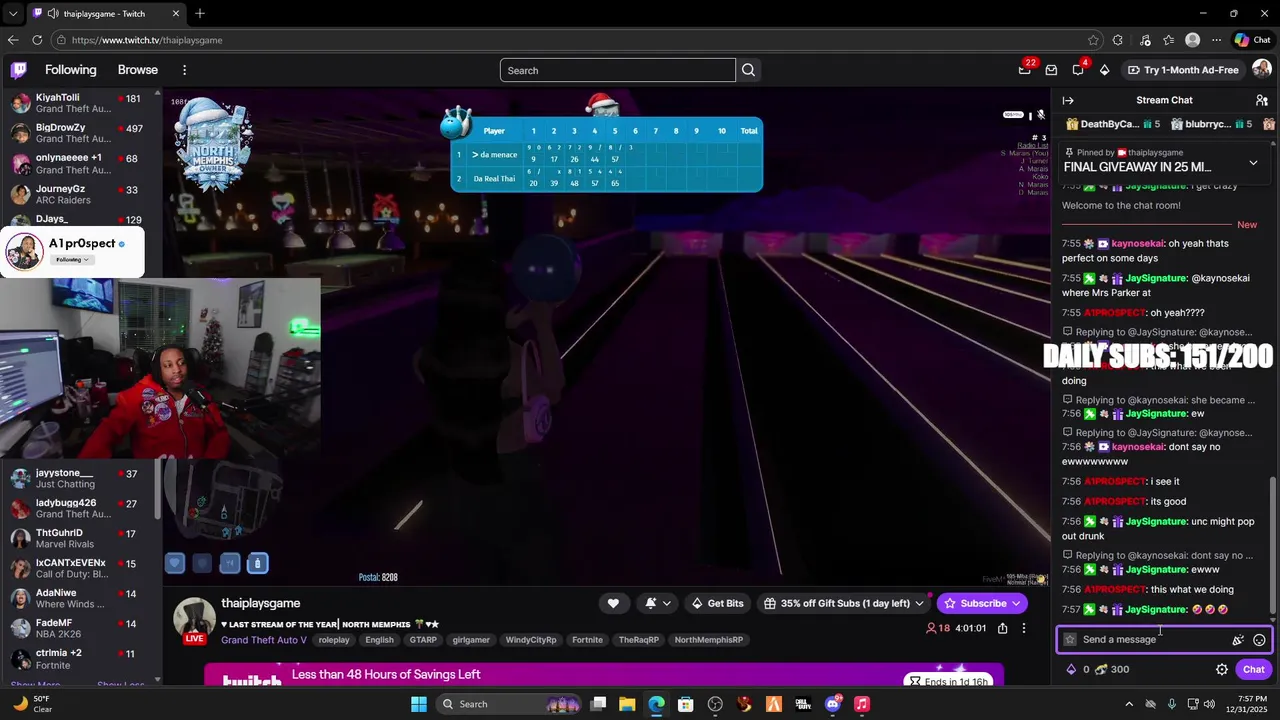
Task: Collapse the Stream Chat panel arrow
Action: coord(1068,100)
